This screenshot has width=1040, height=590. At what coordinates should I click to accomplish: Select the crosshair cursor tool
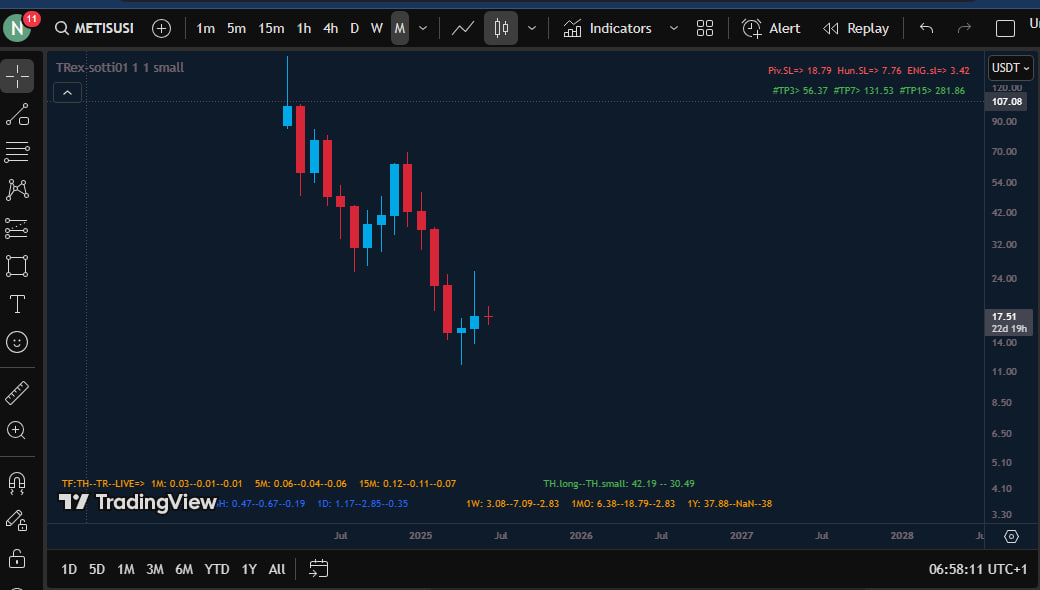17,76
